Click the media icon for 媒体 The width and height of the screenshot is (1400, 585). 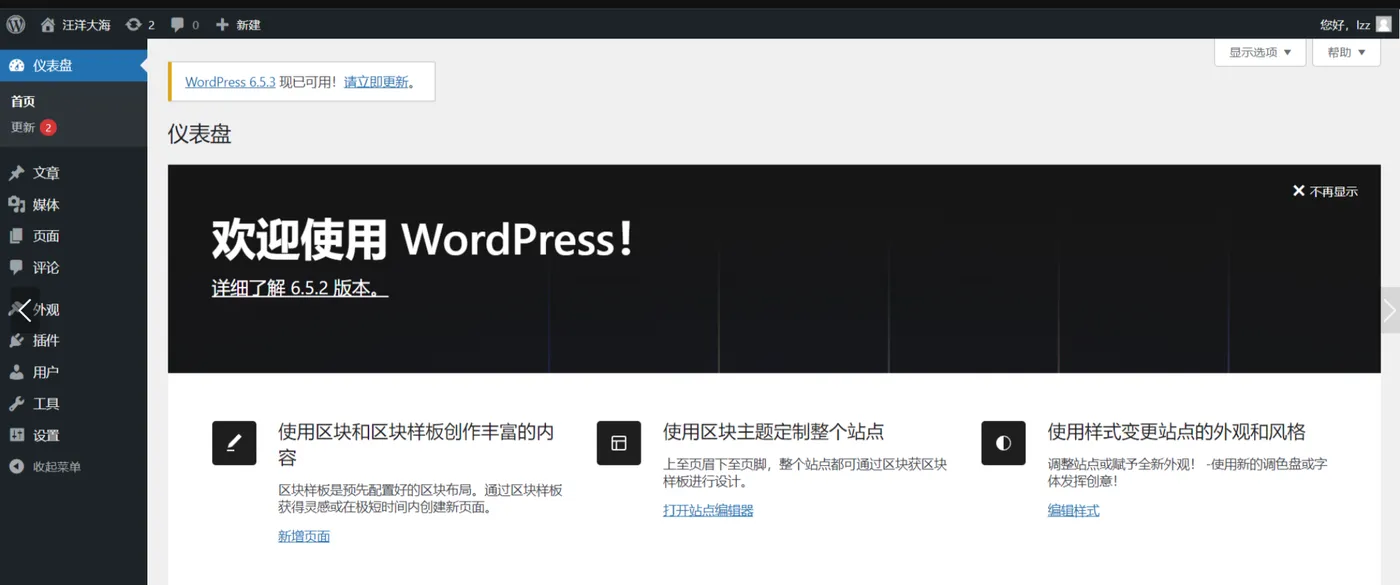pyautogui.click(x=16, y=204)
